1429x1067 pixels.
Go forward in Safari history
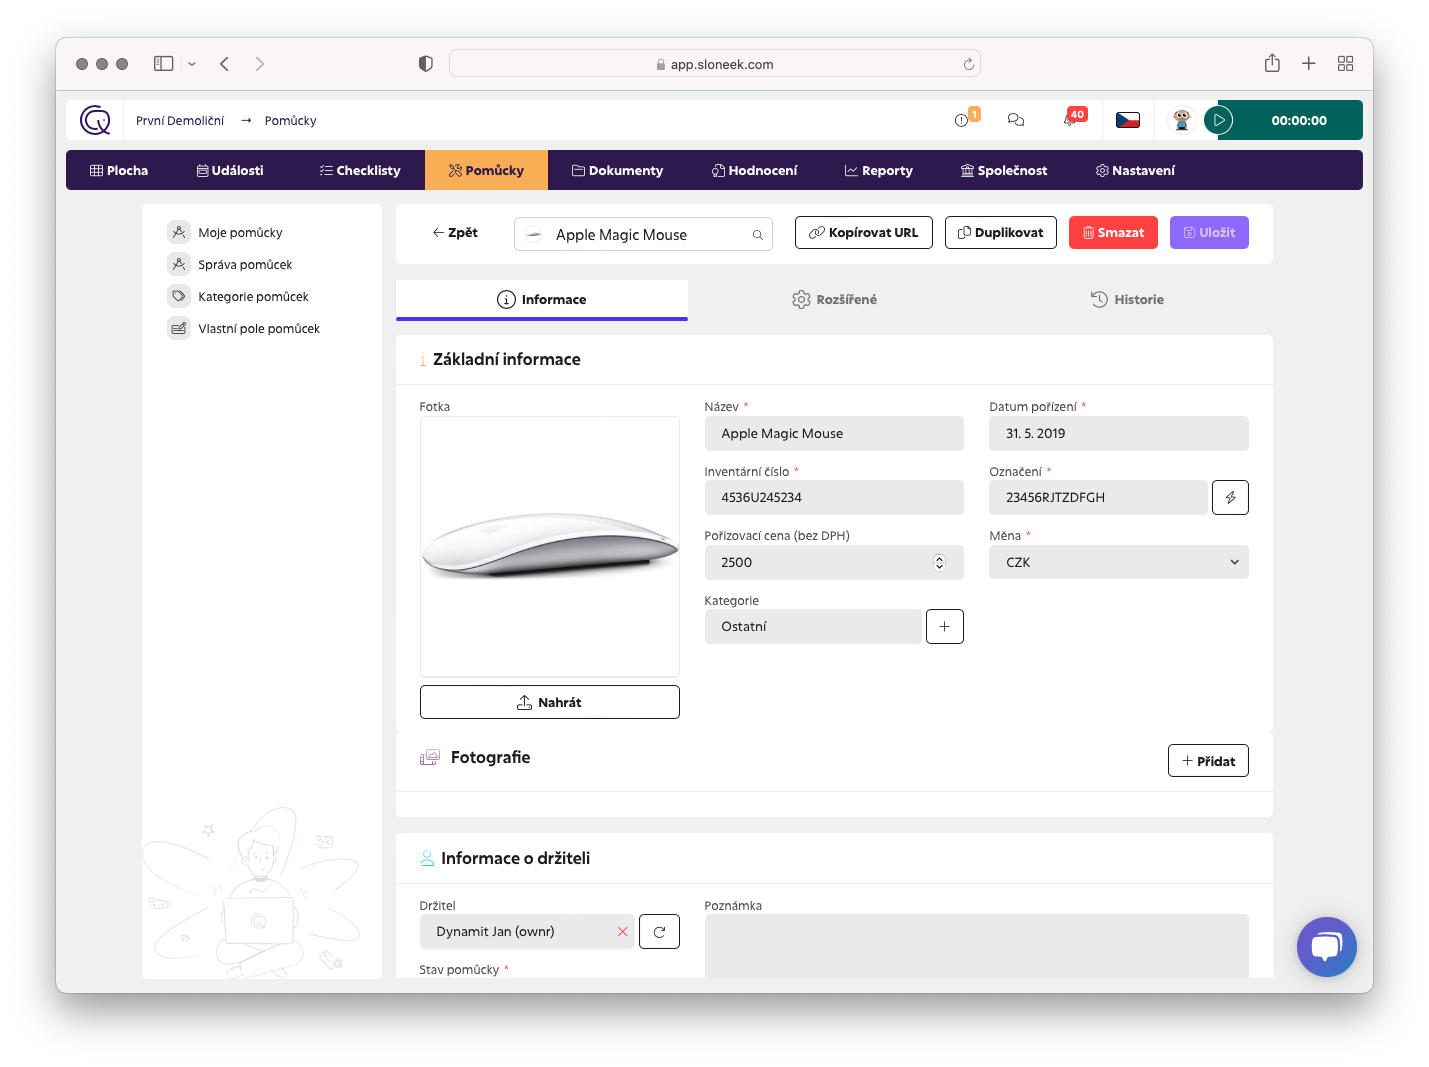(260, 63)
